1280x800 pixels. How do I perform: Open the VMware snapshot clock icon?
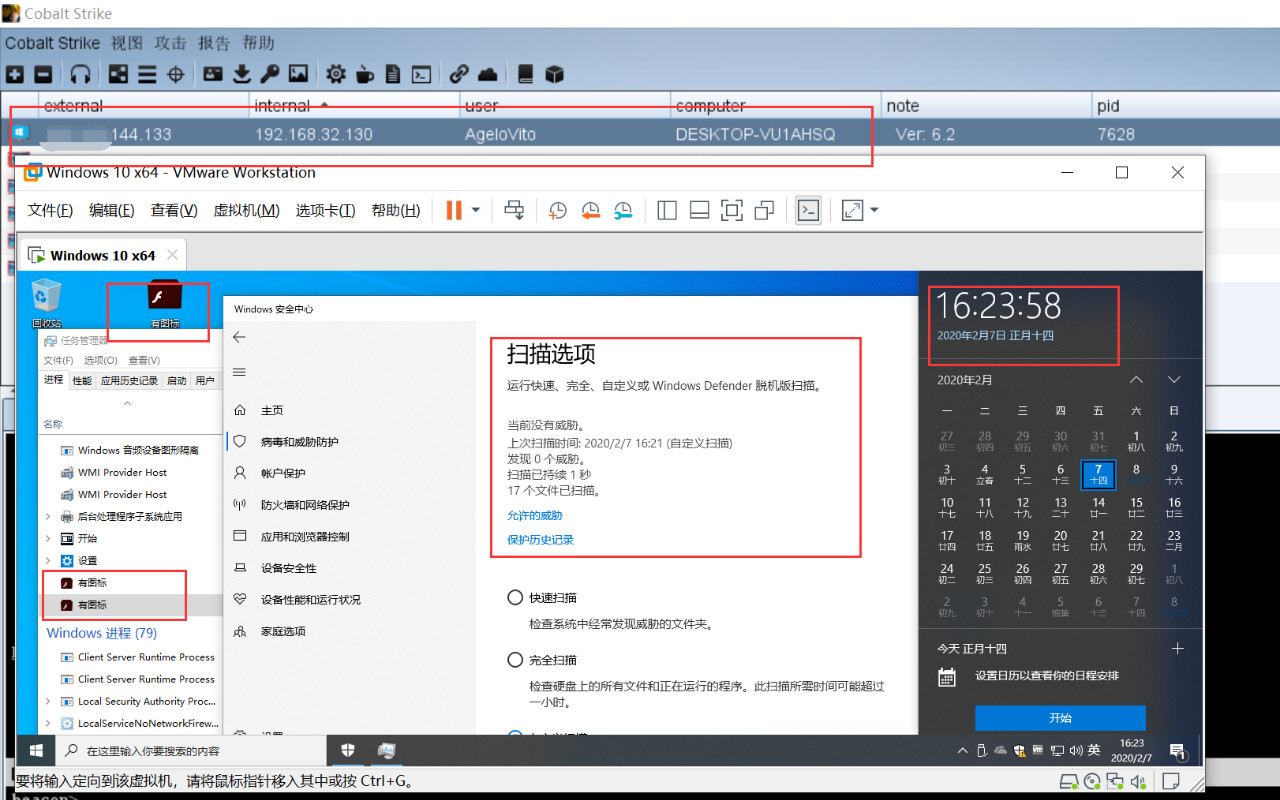(x=558, y=210)
